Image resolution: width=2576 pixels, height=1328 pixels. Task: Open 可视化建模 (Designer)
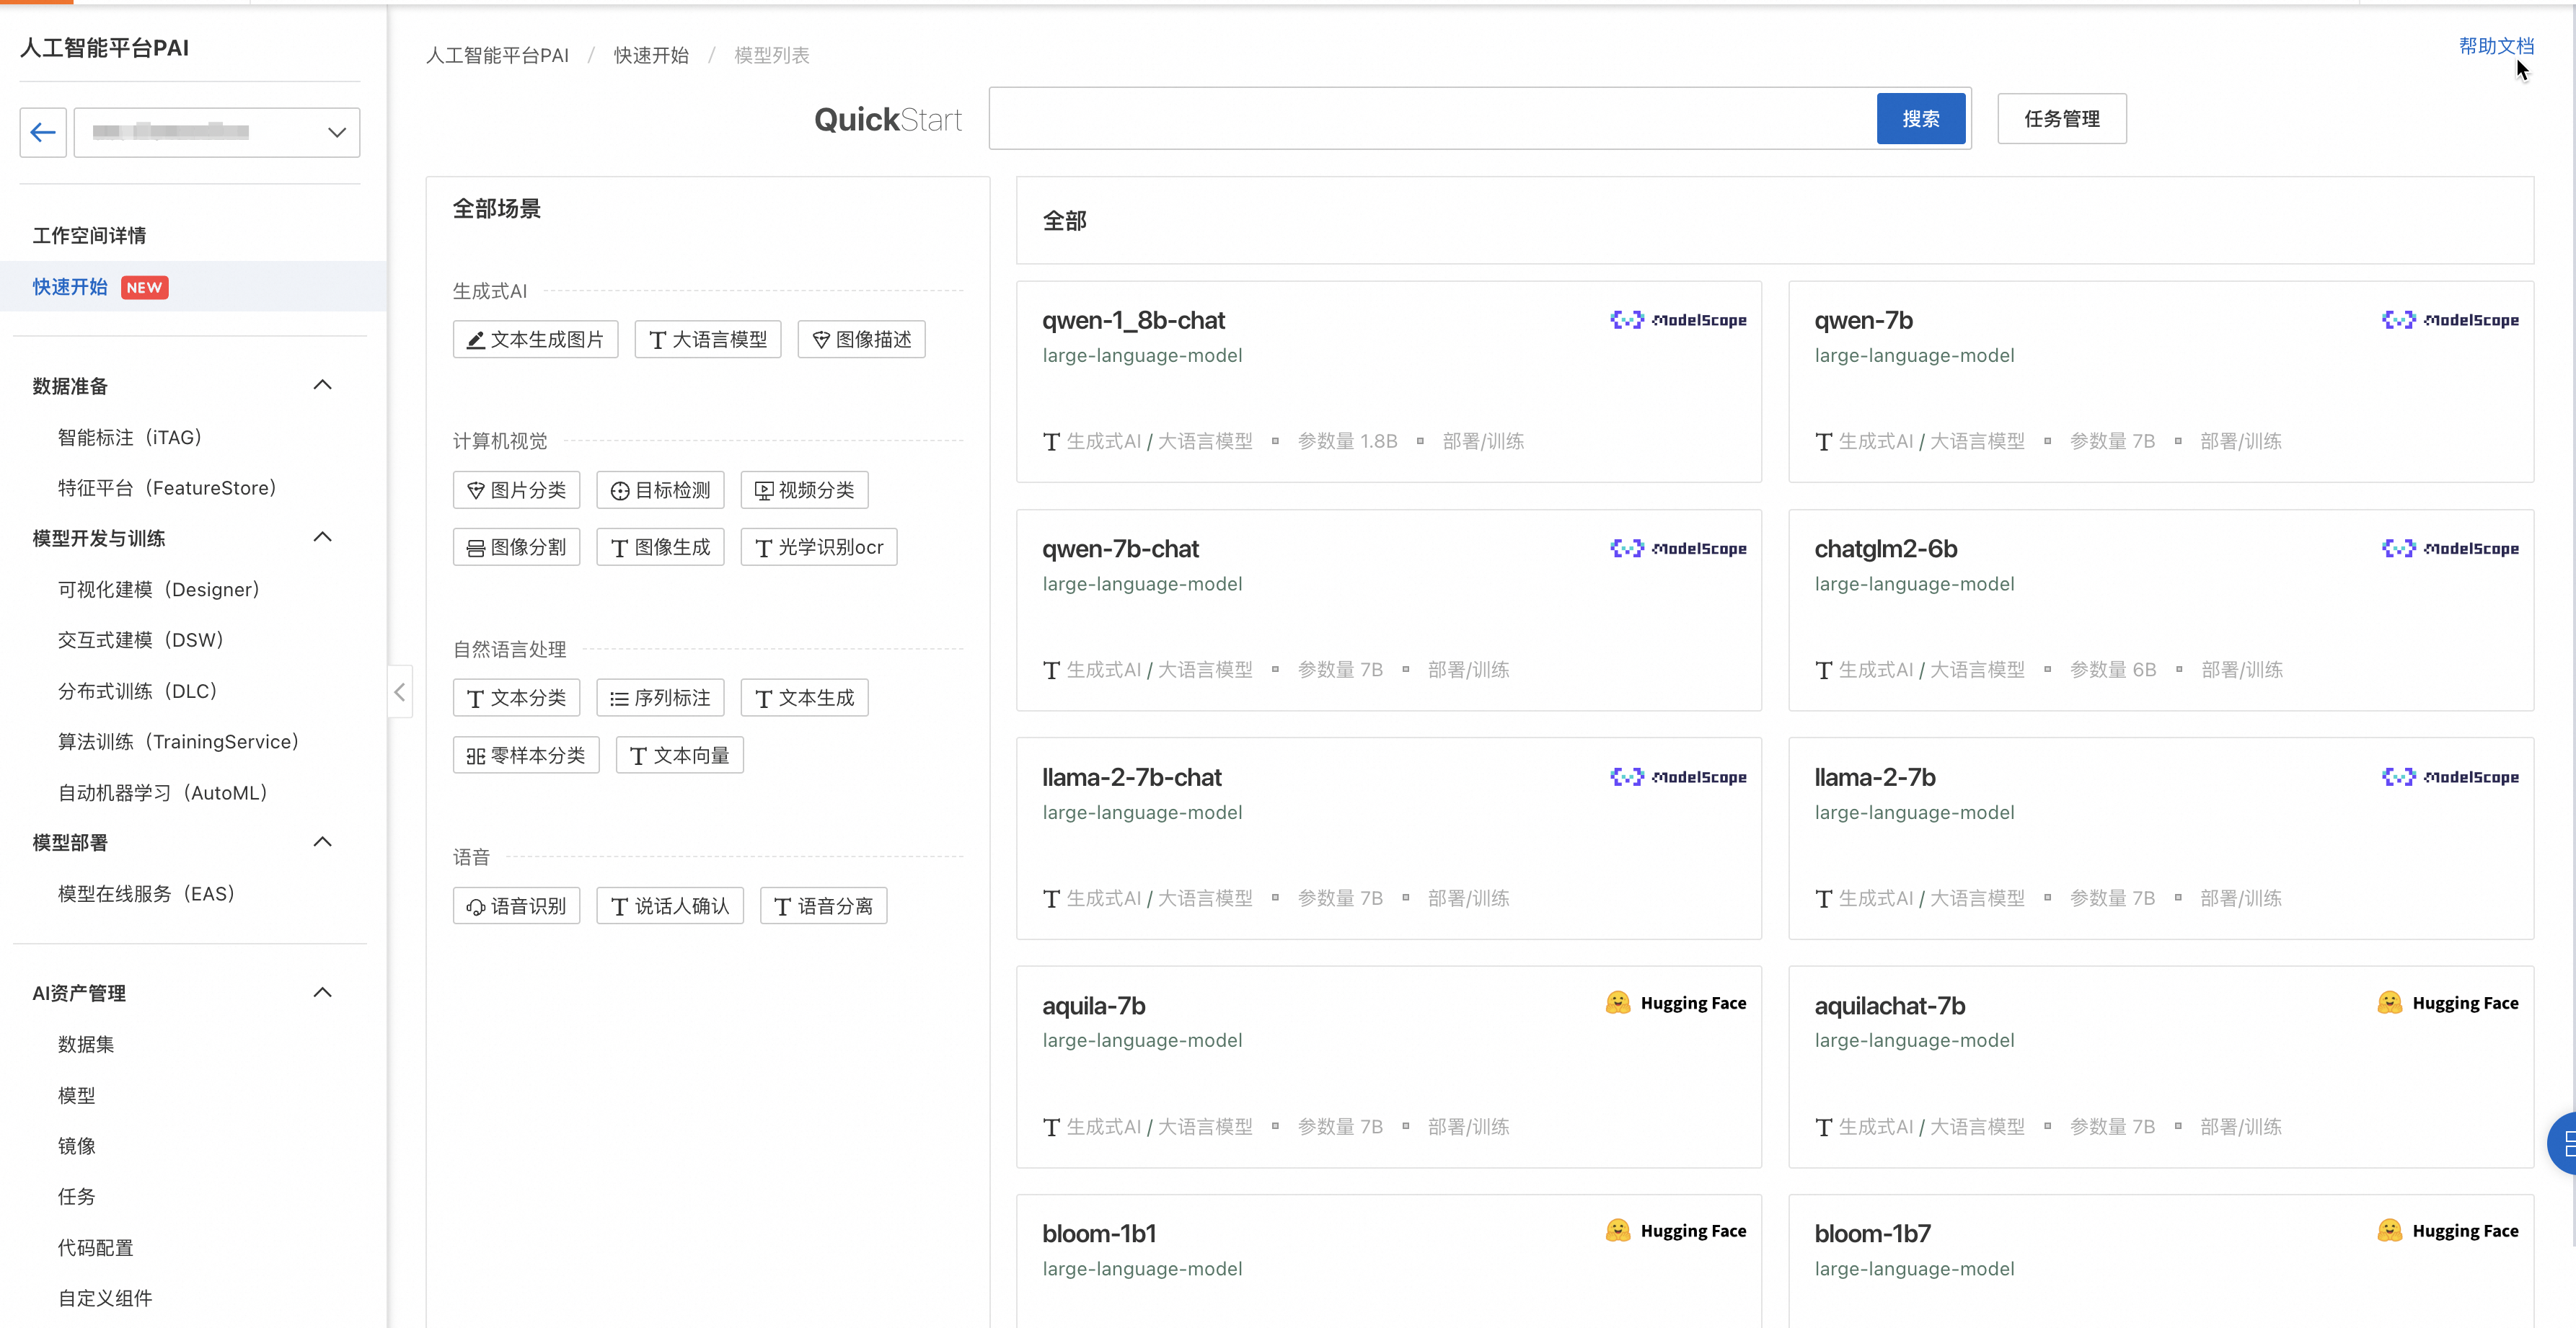point(159,590)
